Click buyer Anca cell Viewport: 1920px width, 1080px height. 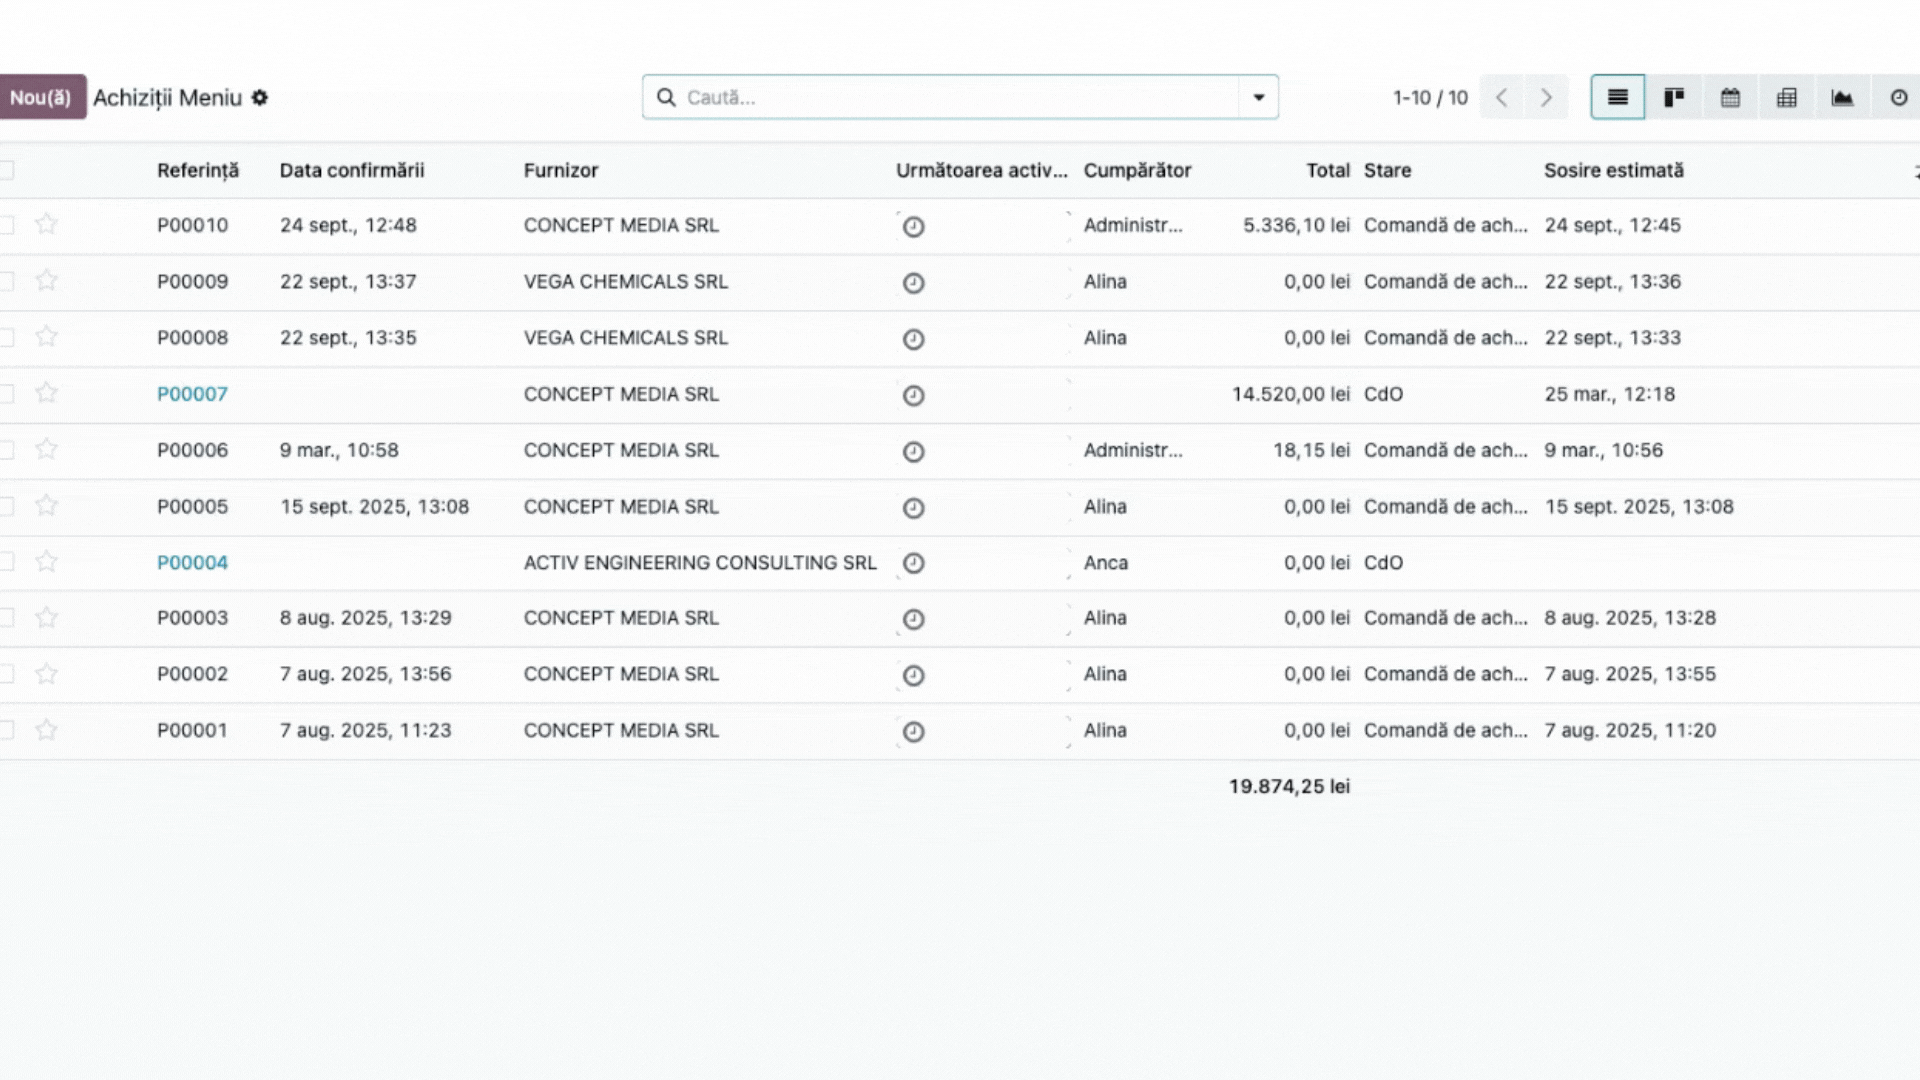point(1106,562)
